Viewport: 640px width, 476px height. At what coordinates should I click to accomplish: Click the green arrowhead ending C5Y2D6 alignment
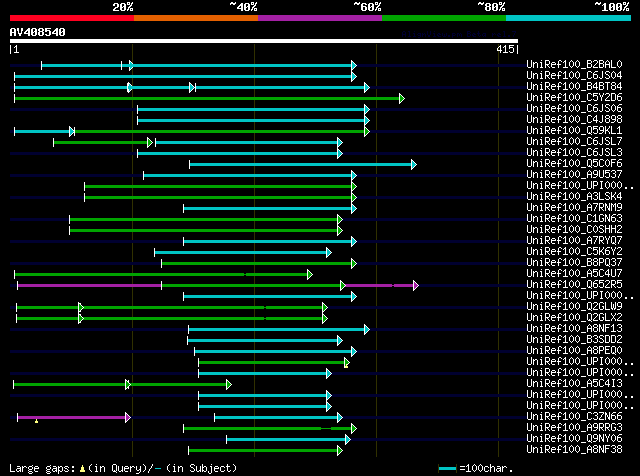tap(402, 98)
